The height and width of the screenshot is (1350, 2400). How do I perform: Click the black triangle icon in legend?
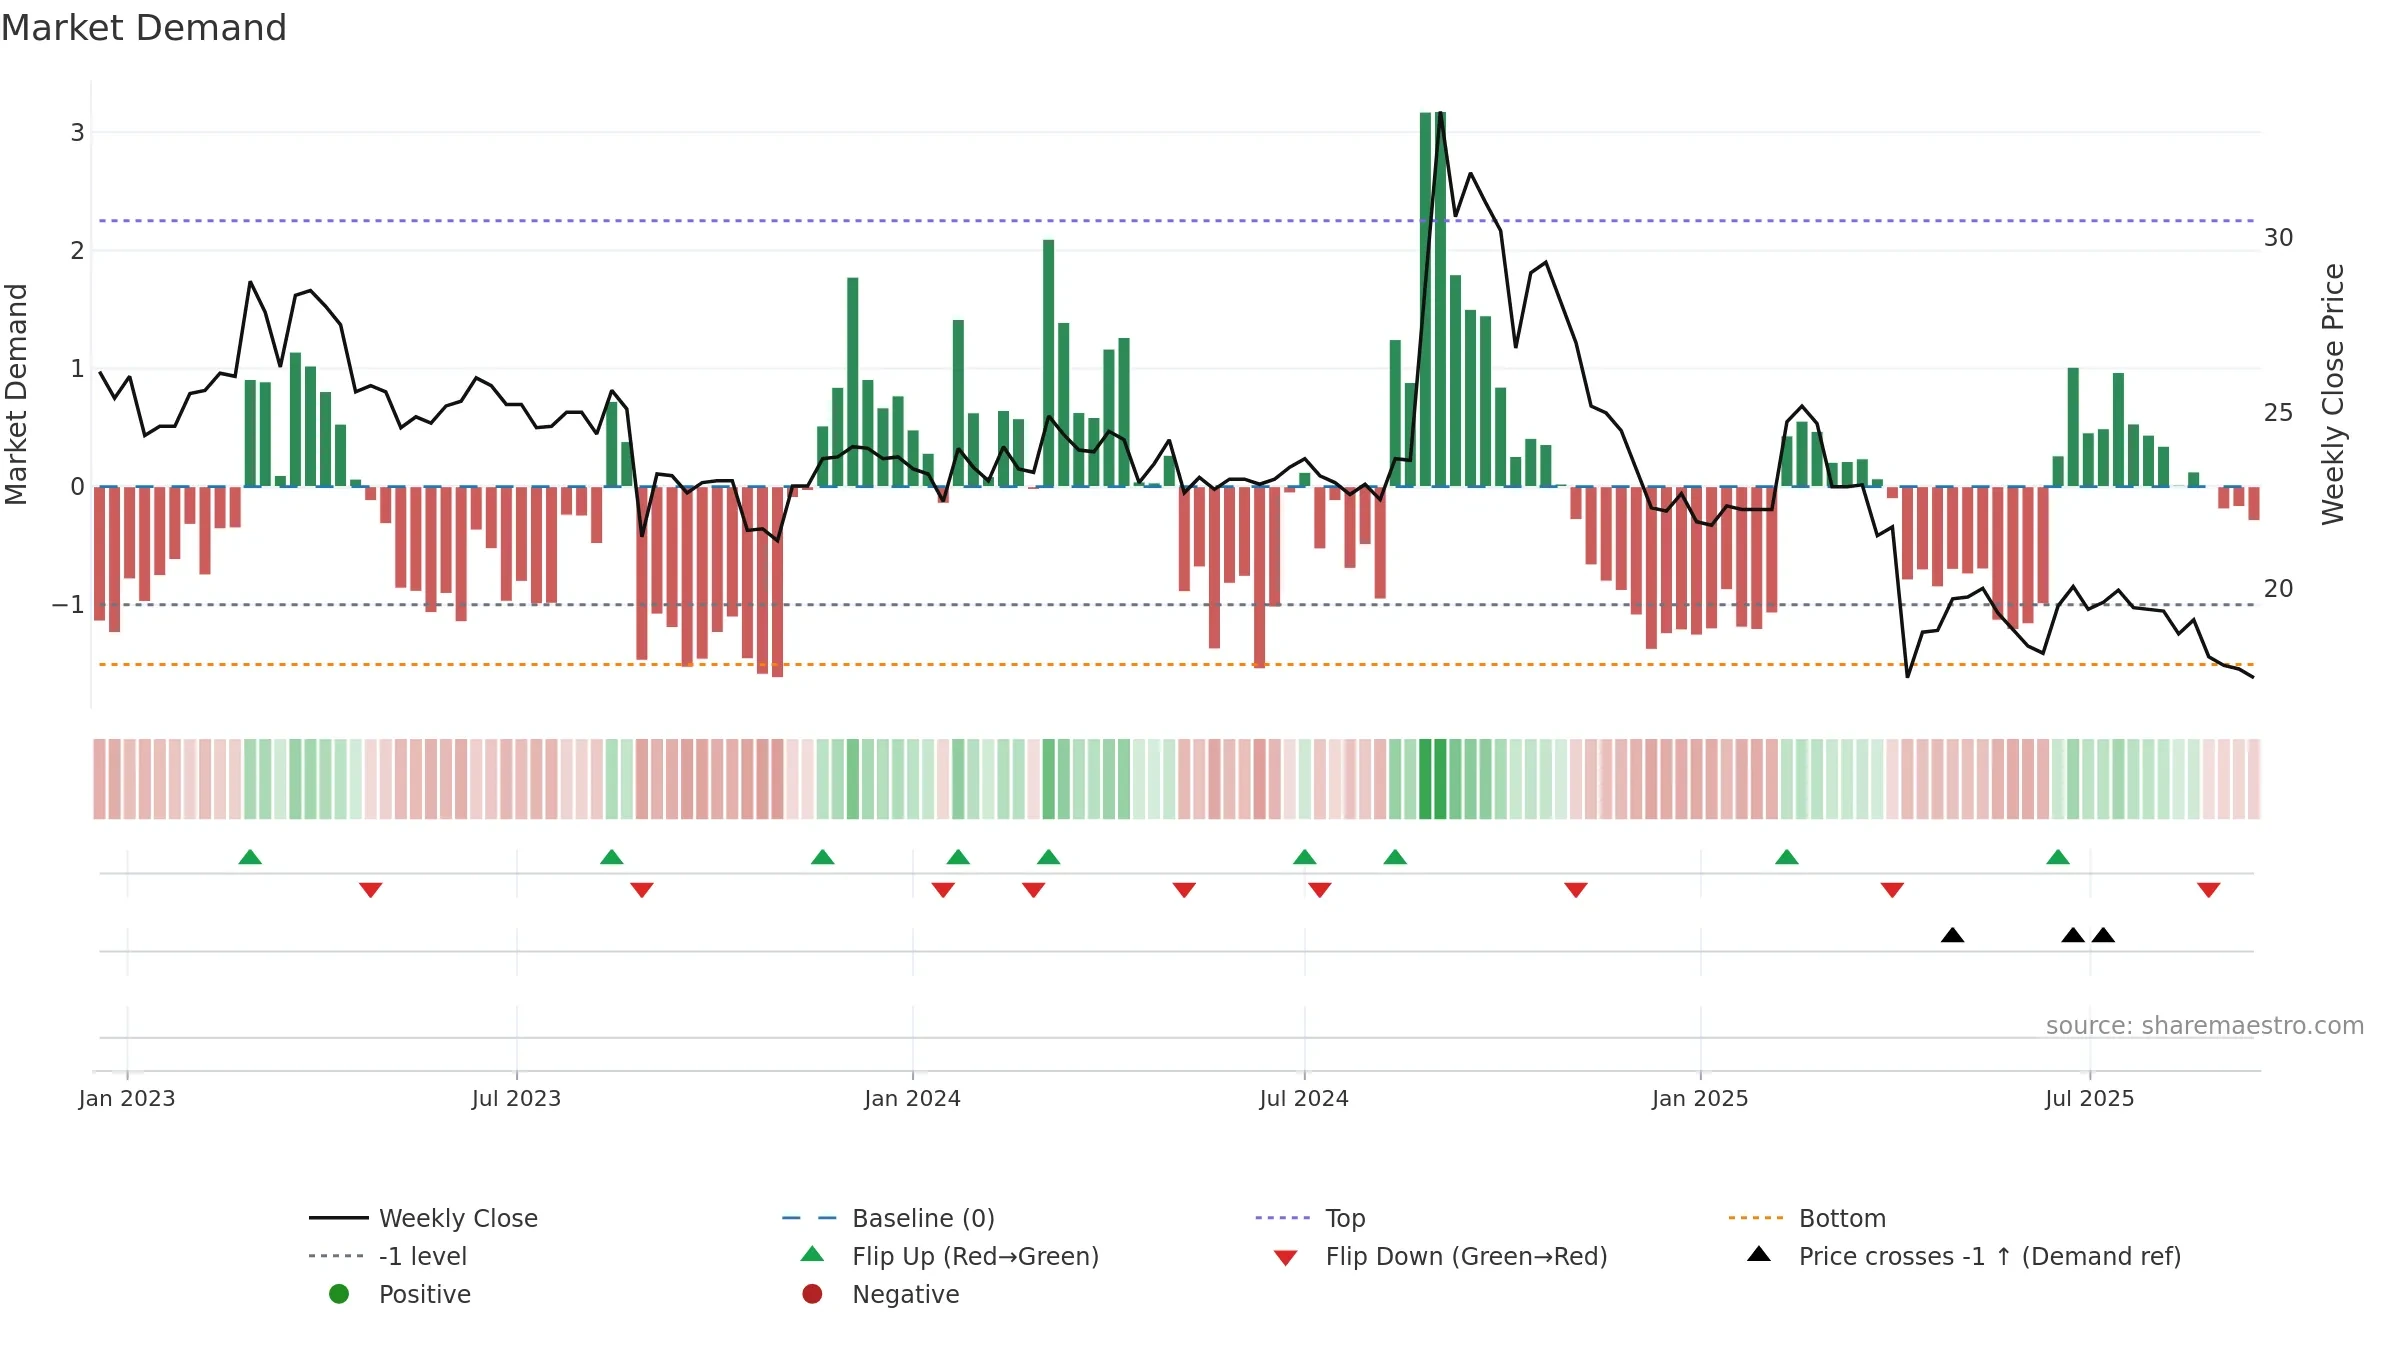(1759, 1254)
